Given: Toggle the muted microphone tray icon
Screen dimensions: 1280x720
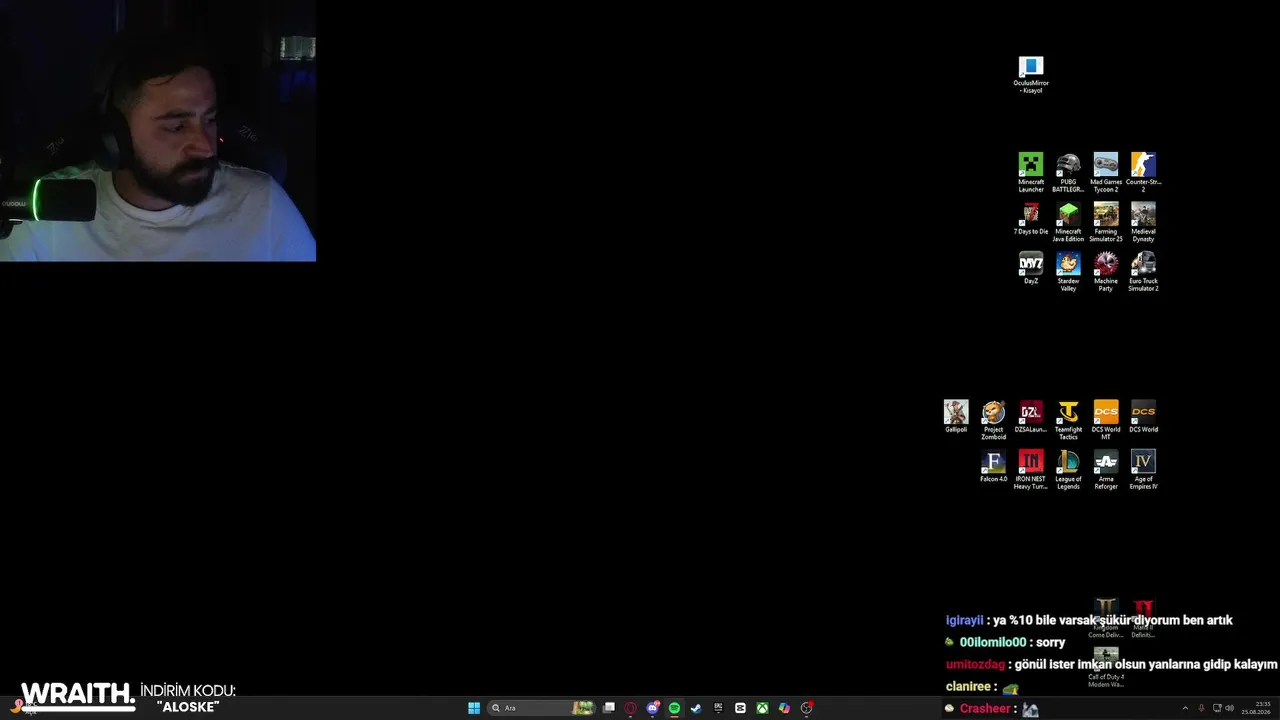Looking at the screenshot, I should pyautogui.click(x=1201, y=708).
